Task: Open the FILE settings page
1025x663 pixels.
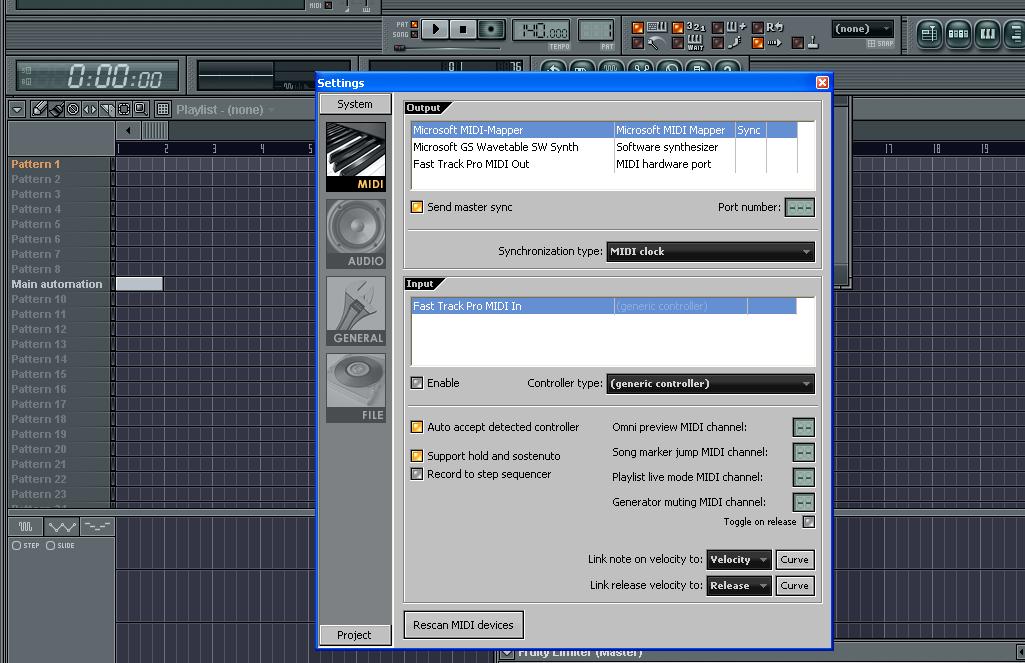Action: coord(355,387)
